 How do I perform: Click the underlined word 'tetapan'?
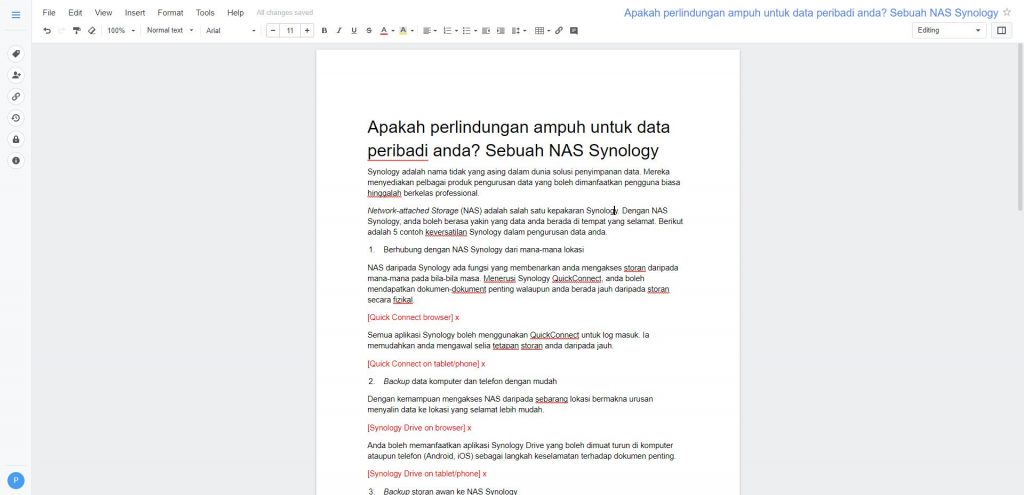click(505, 346)
